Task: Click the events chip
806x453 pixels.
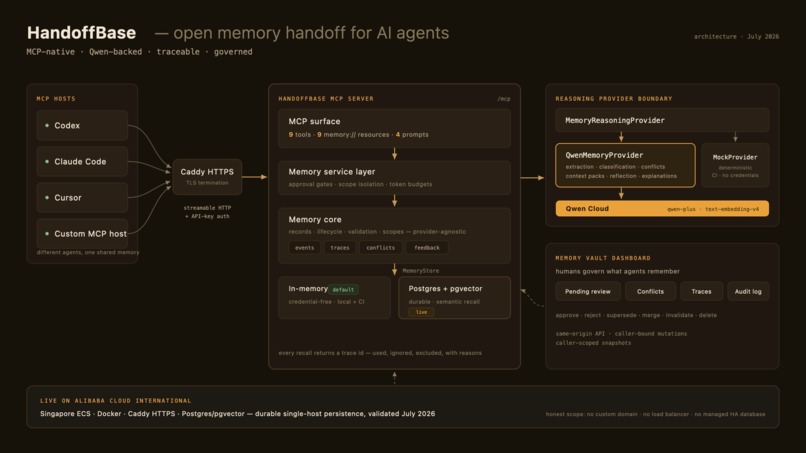Action: [x=304, y=248]
